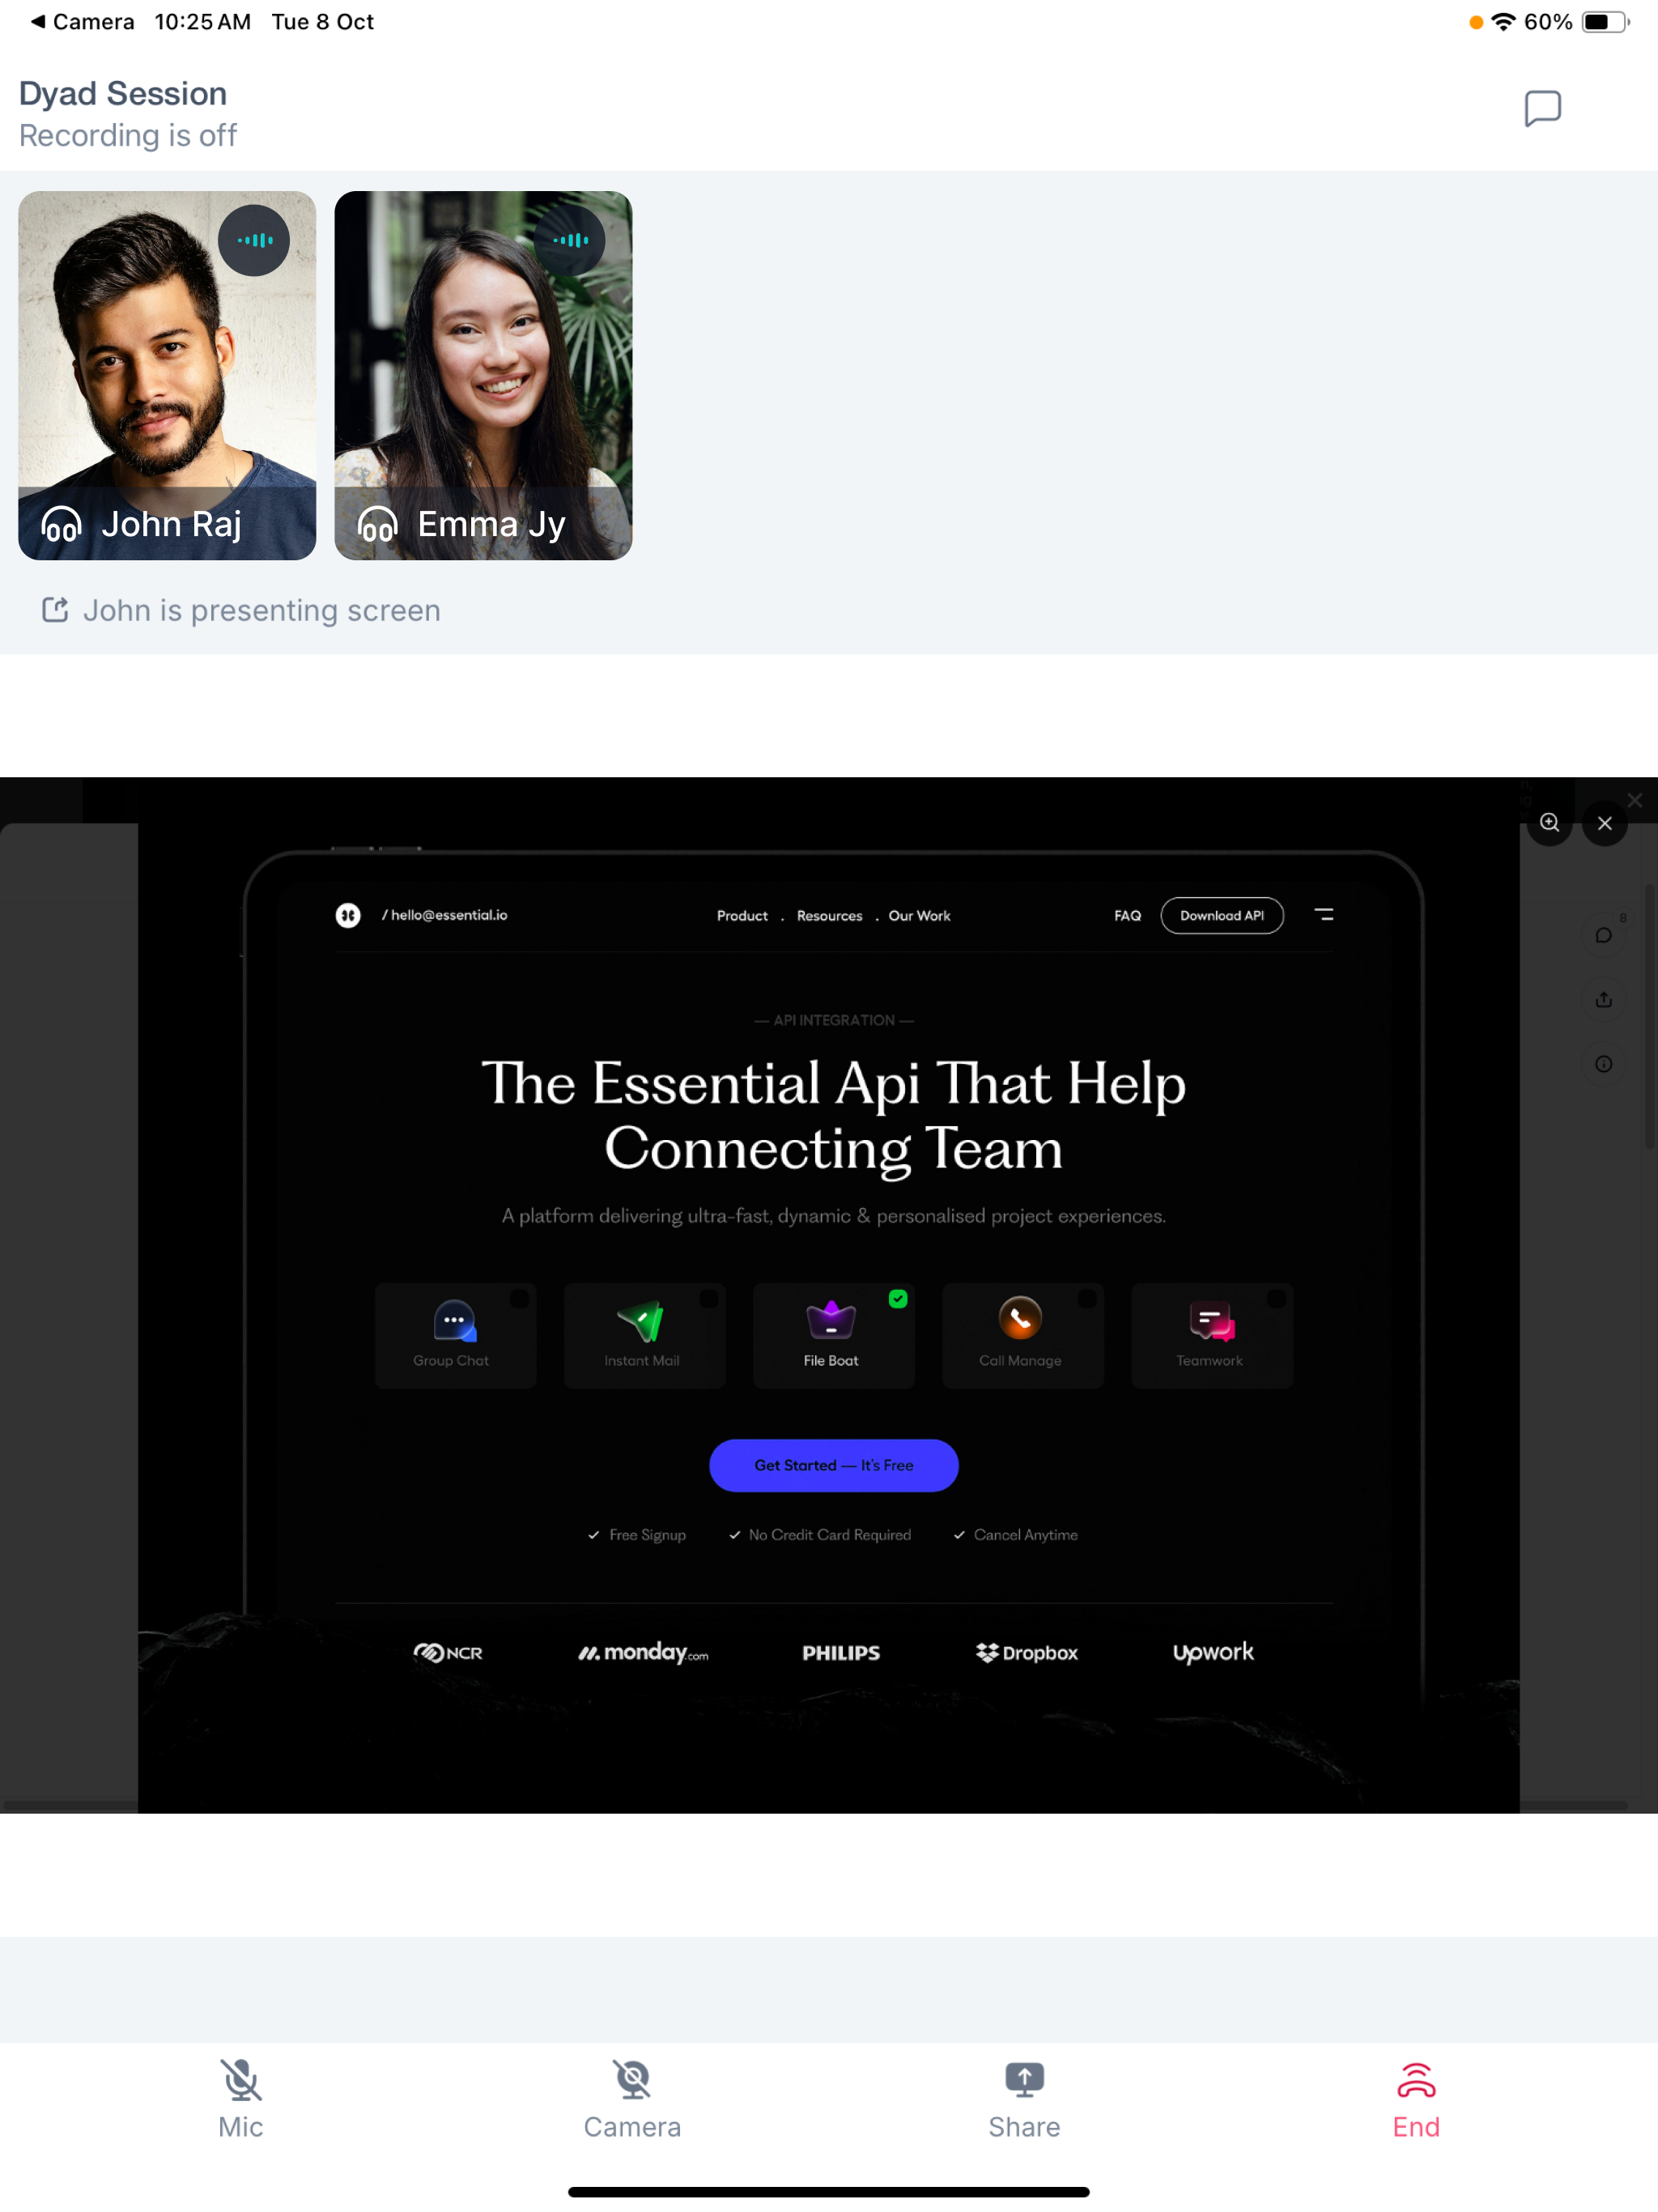Image resolution: width=1658 pixels, height=2212 pixels.
Task: End the call with the End button
Action: (1416, 2100)
